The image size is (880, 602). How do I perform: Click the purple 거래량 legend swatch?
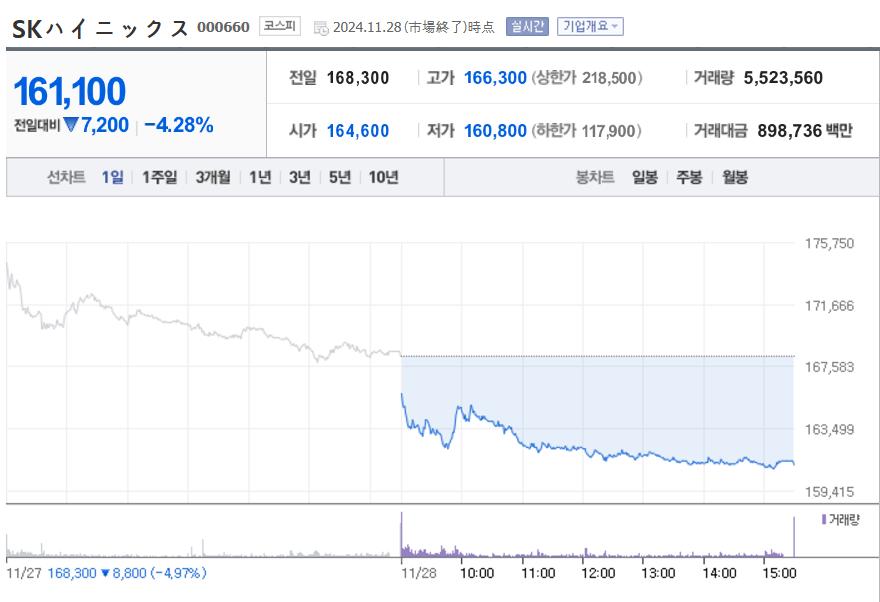pyautogui.click(x=824, y=520)
